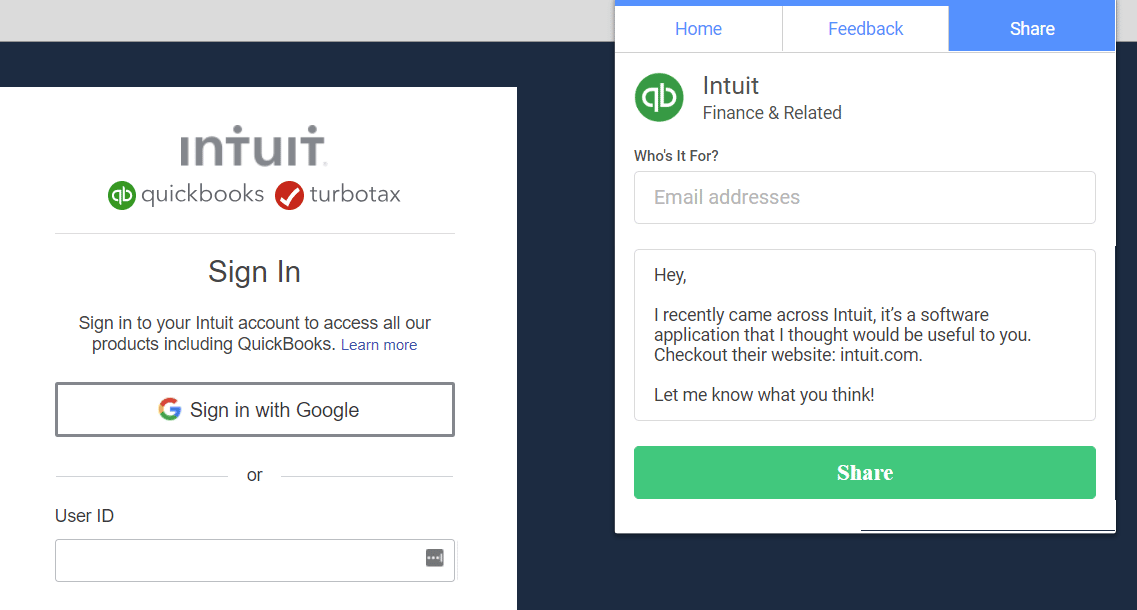
Task: Click the Intuit title in the share panel
Action: click(x=730, y=85)
